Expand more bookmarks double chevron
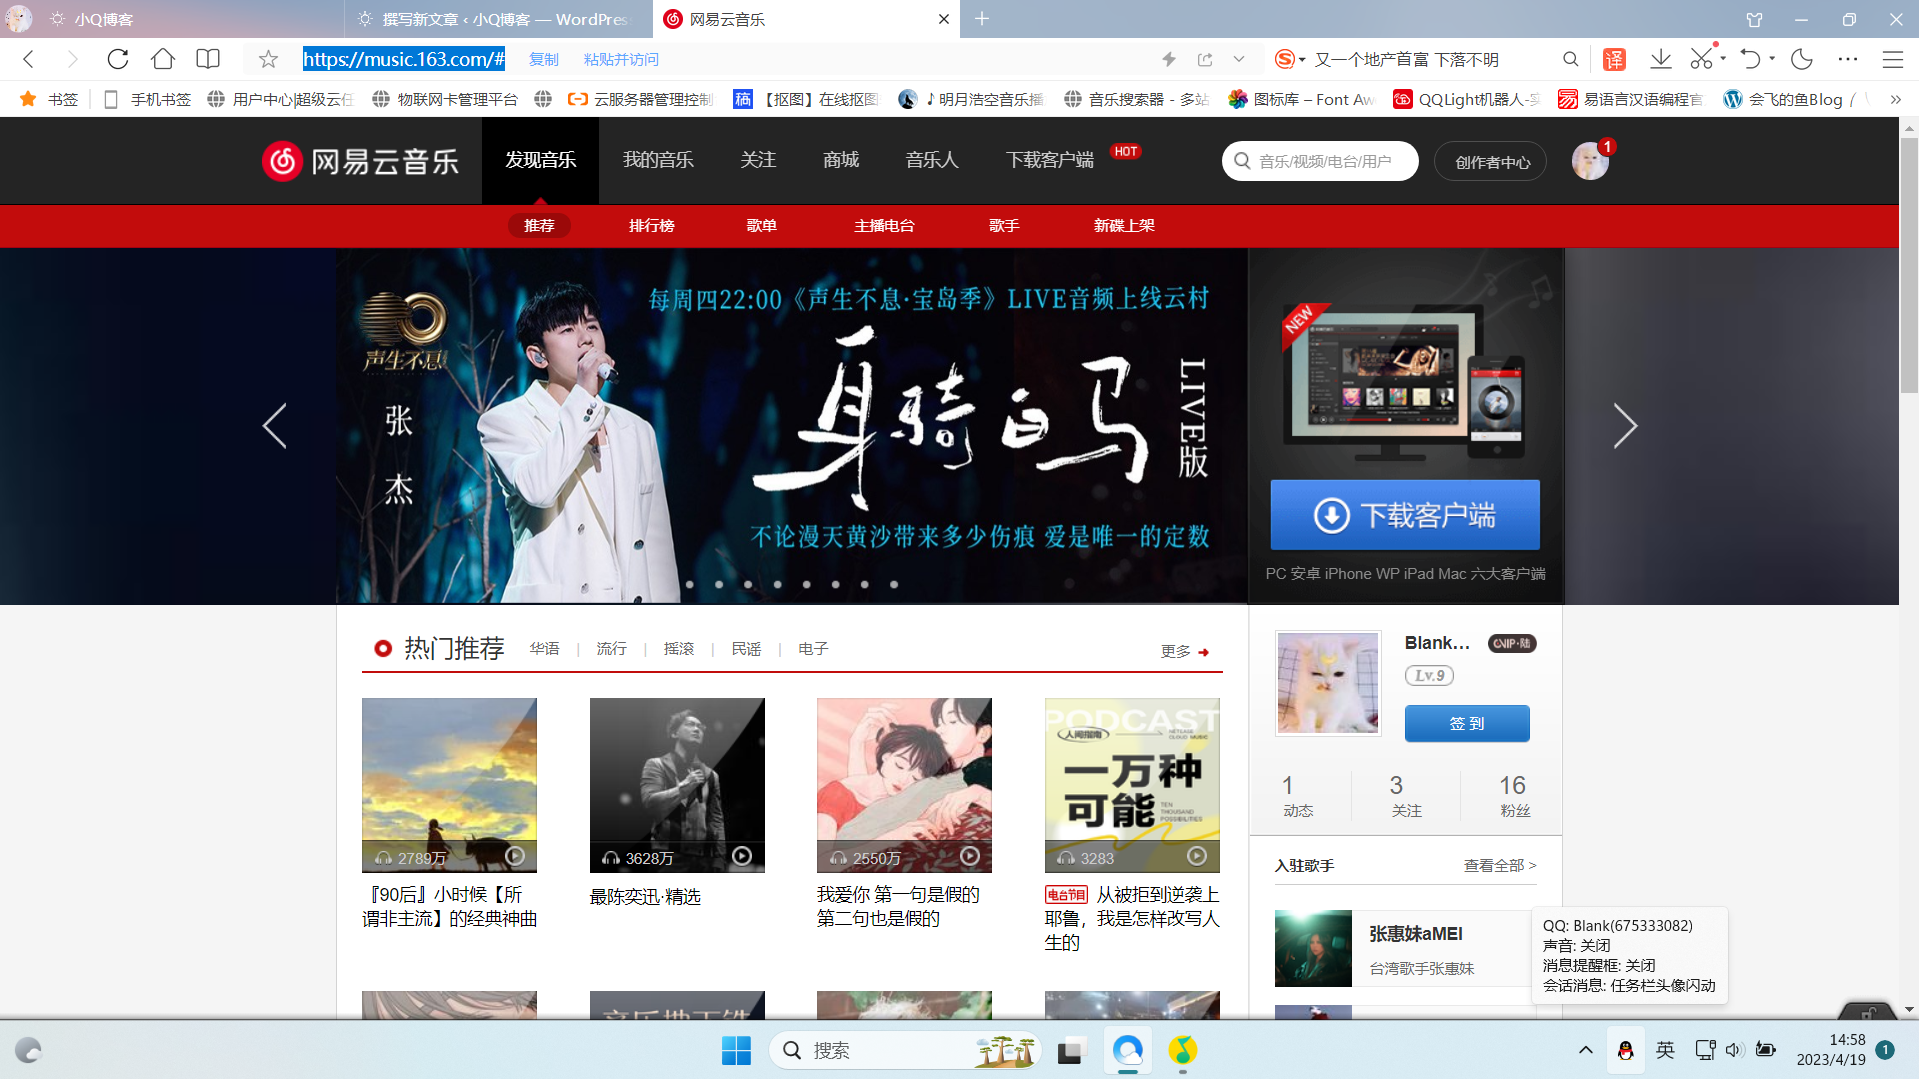 (1895, 99)
